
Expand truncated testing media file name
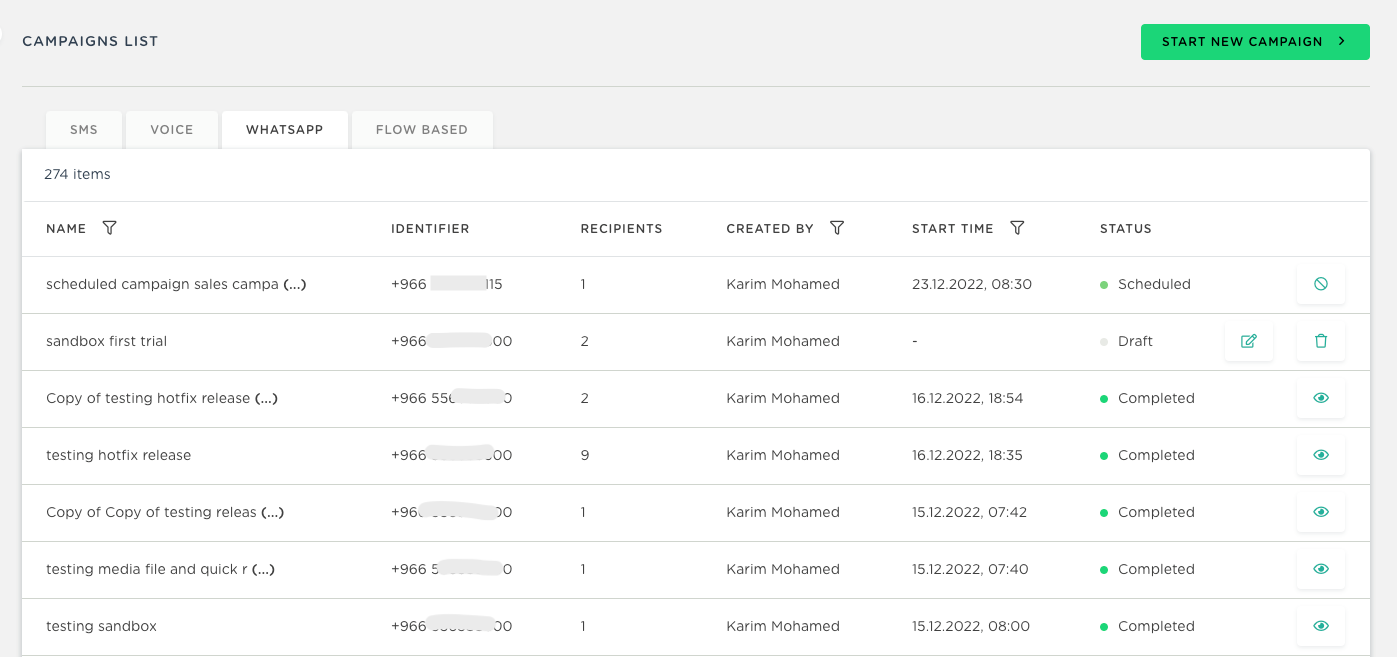(x=263, y=569)
